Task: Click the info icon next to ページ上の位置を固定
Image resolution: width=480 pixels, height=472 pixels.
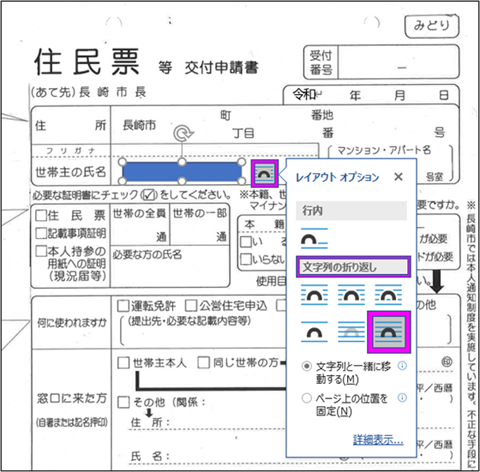Action: click(x=402, y=398)
